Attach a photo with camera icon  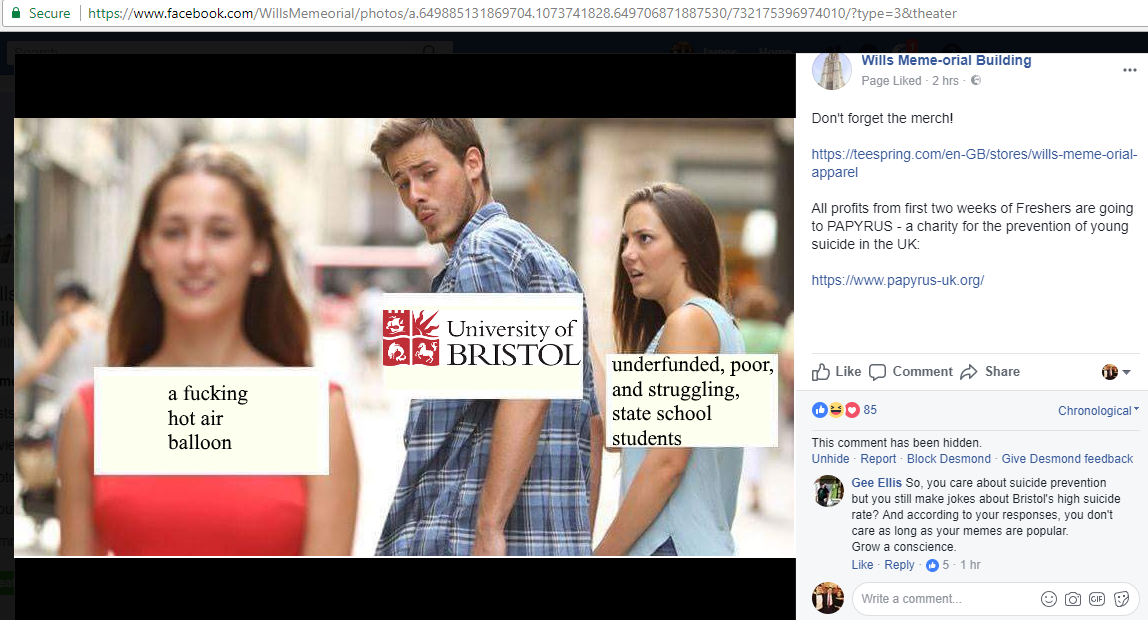(x=1073, y=600)
